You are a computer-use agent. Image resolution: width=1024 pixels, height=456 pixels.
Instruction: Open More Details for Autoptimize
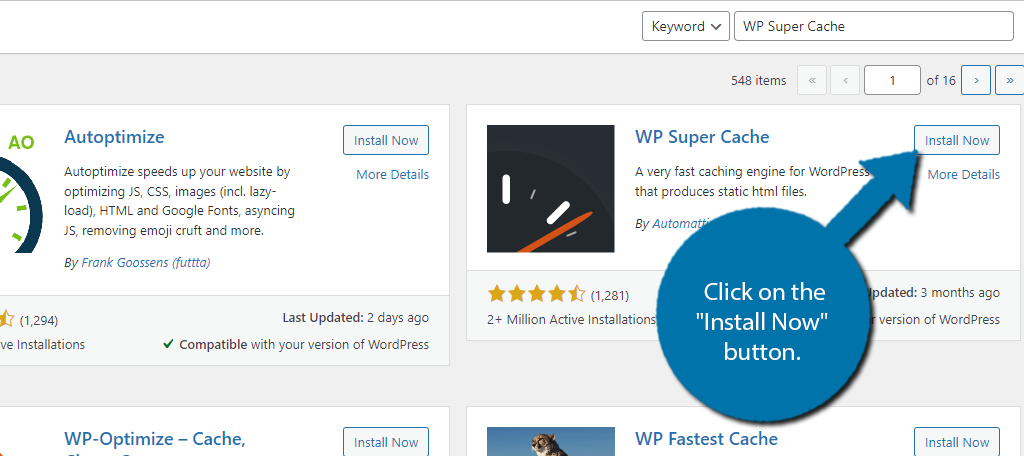point(392,174)
